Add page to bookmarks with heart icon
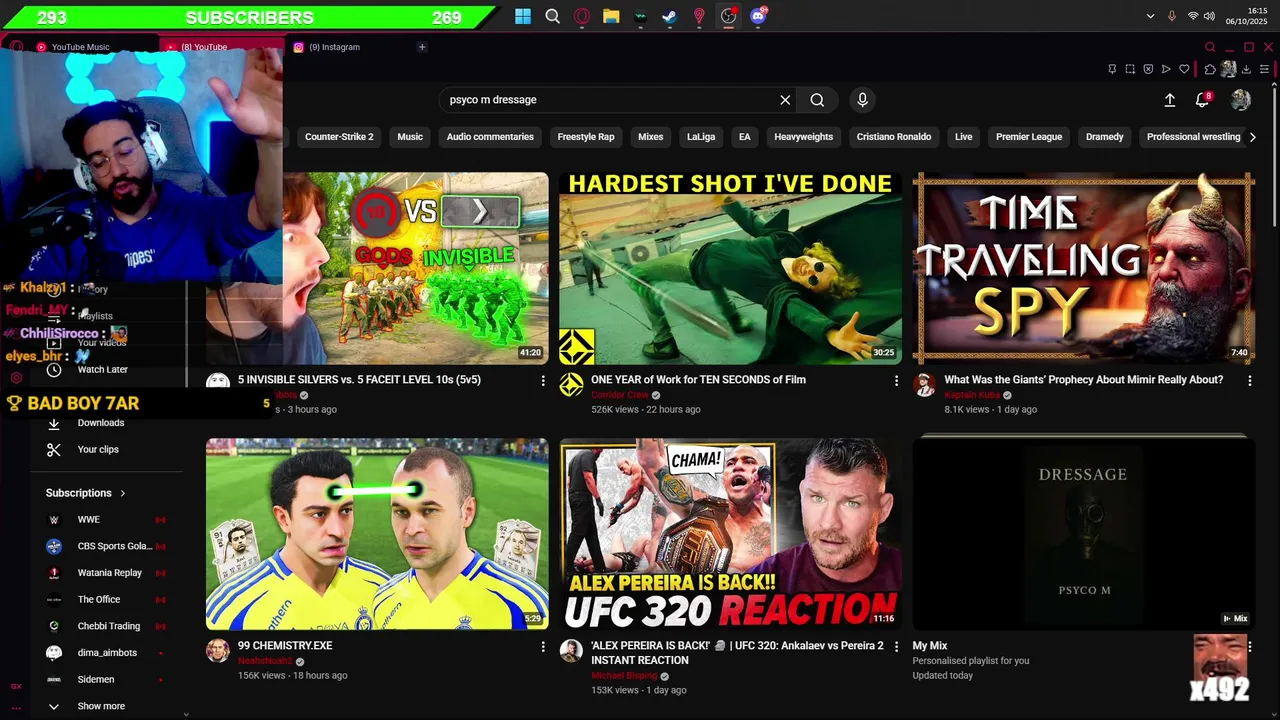Screen dimensions: 1280x720 pyautogui.click(x=1184, y=69)
